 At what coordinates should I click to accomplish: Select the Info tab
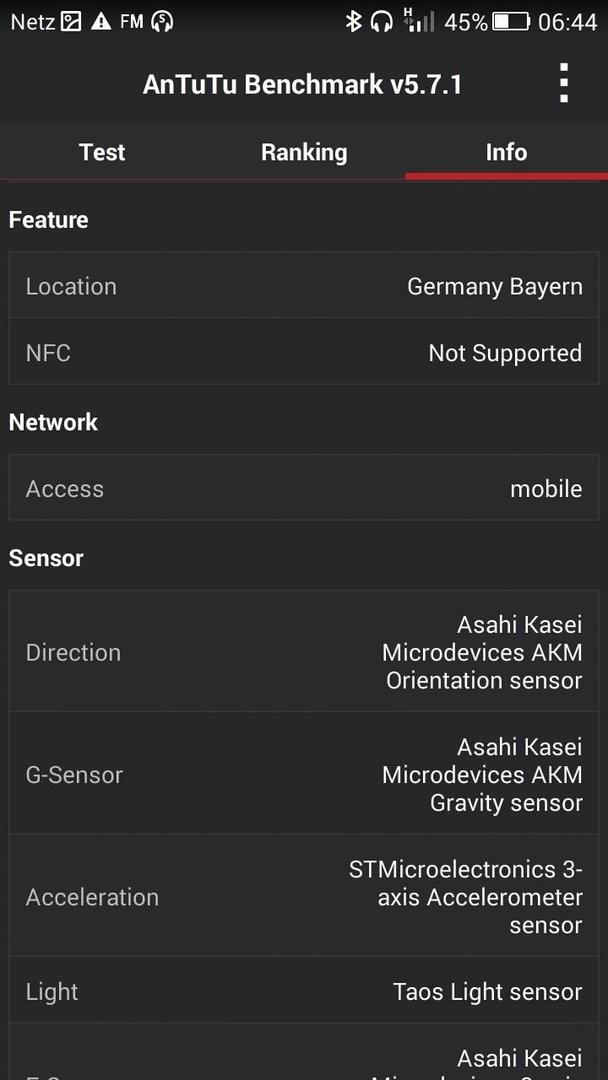(x=506, y=152)
